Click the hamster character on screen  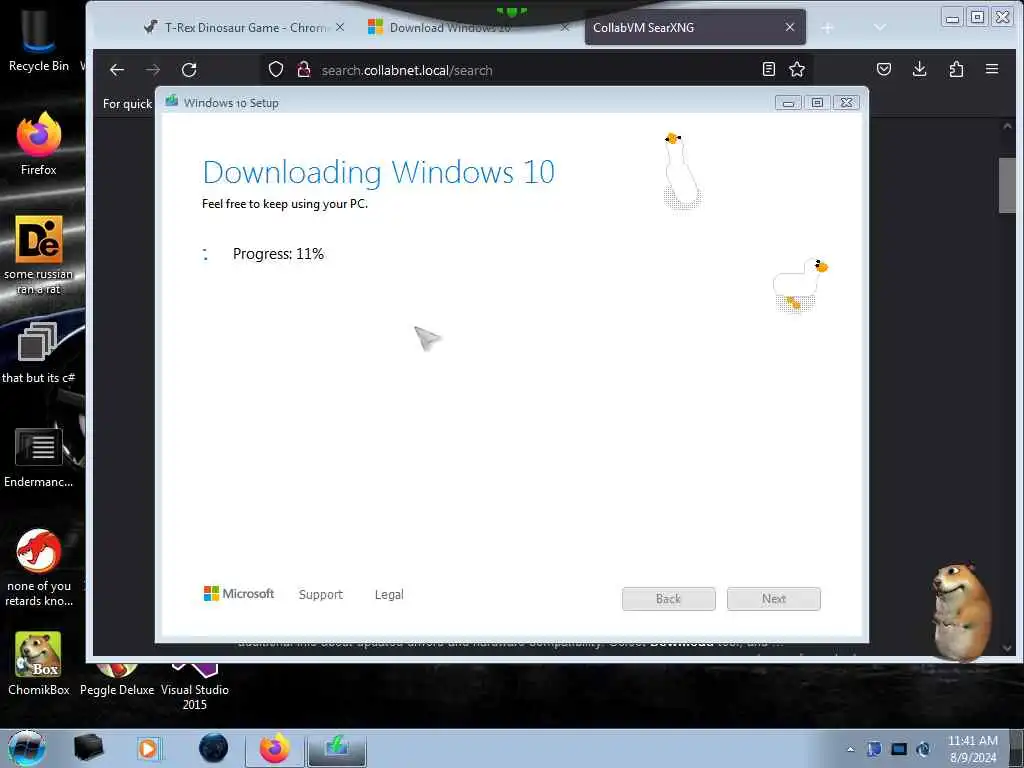[x=961, y=613]
